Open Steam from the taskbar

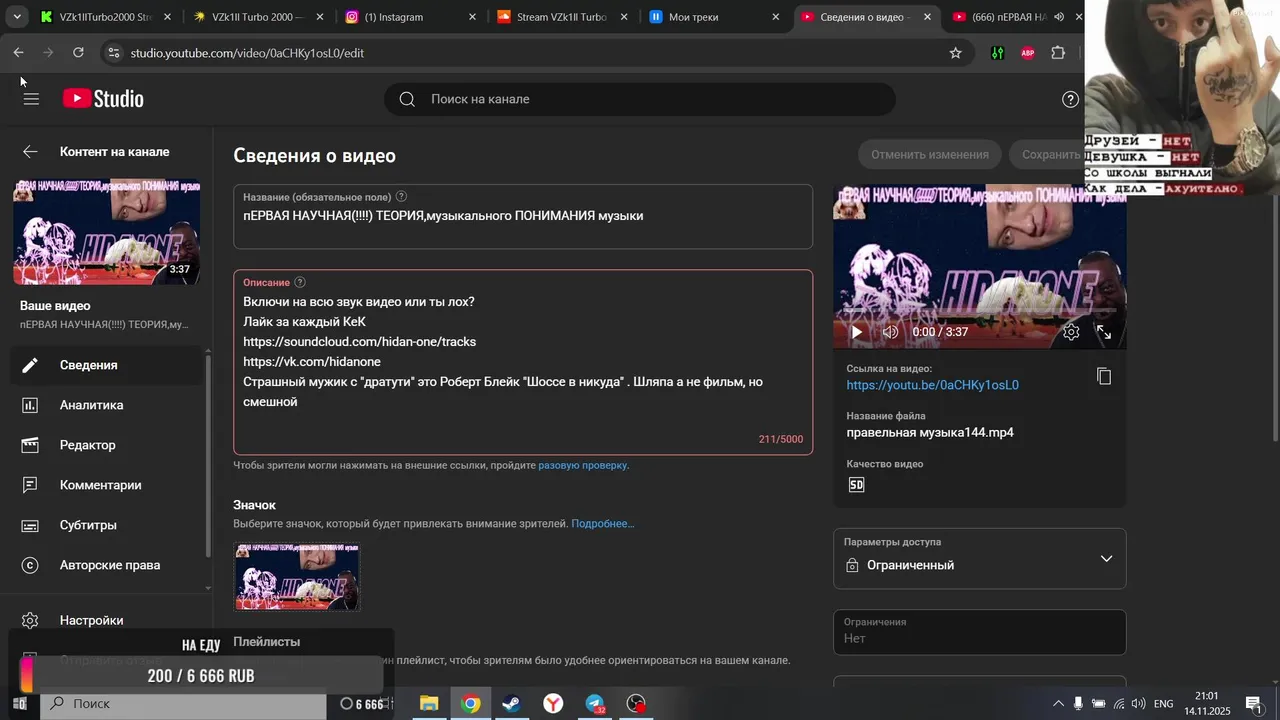(x=511, y=704)
